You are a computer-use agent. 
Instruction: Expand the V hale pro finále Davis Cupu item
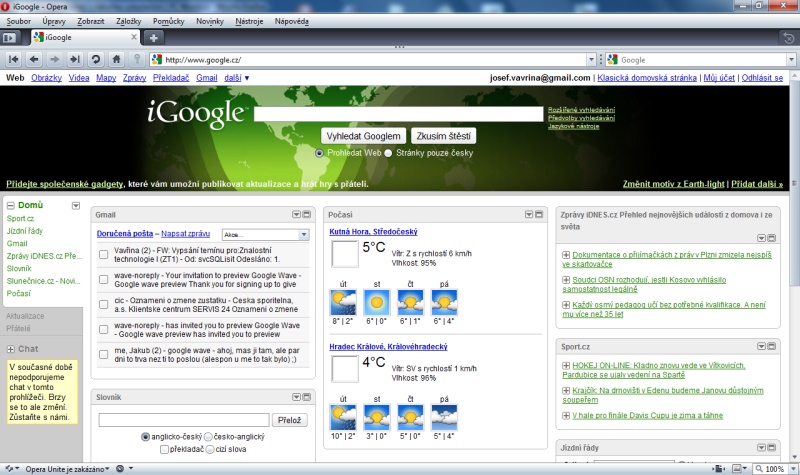pyautogui.click(x=566, y=415)
